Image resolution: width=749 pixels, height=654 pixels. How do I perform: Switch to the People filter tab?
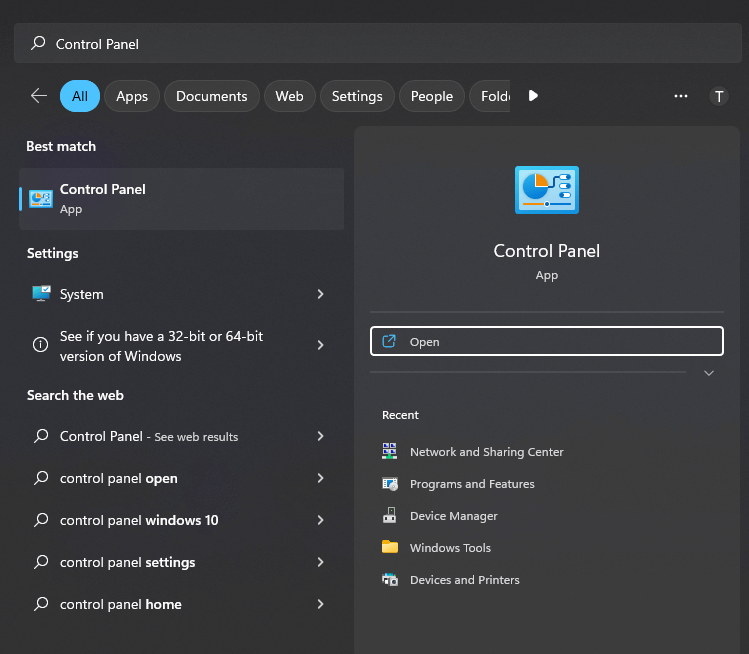tap(432, 96)
